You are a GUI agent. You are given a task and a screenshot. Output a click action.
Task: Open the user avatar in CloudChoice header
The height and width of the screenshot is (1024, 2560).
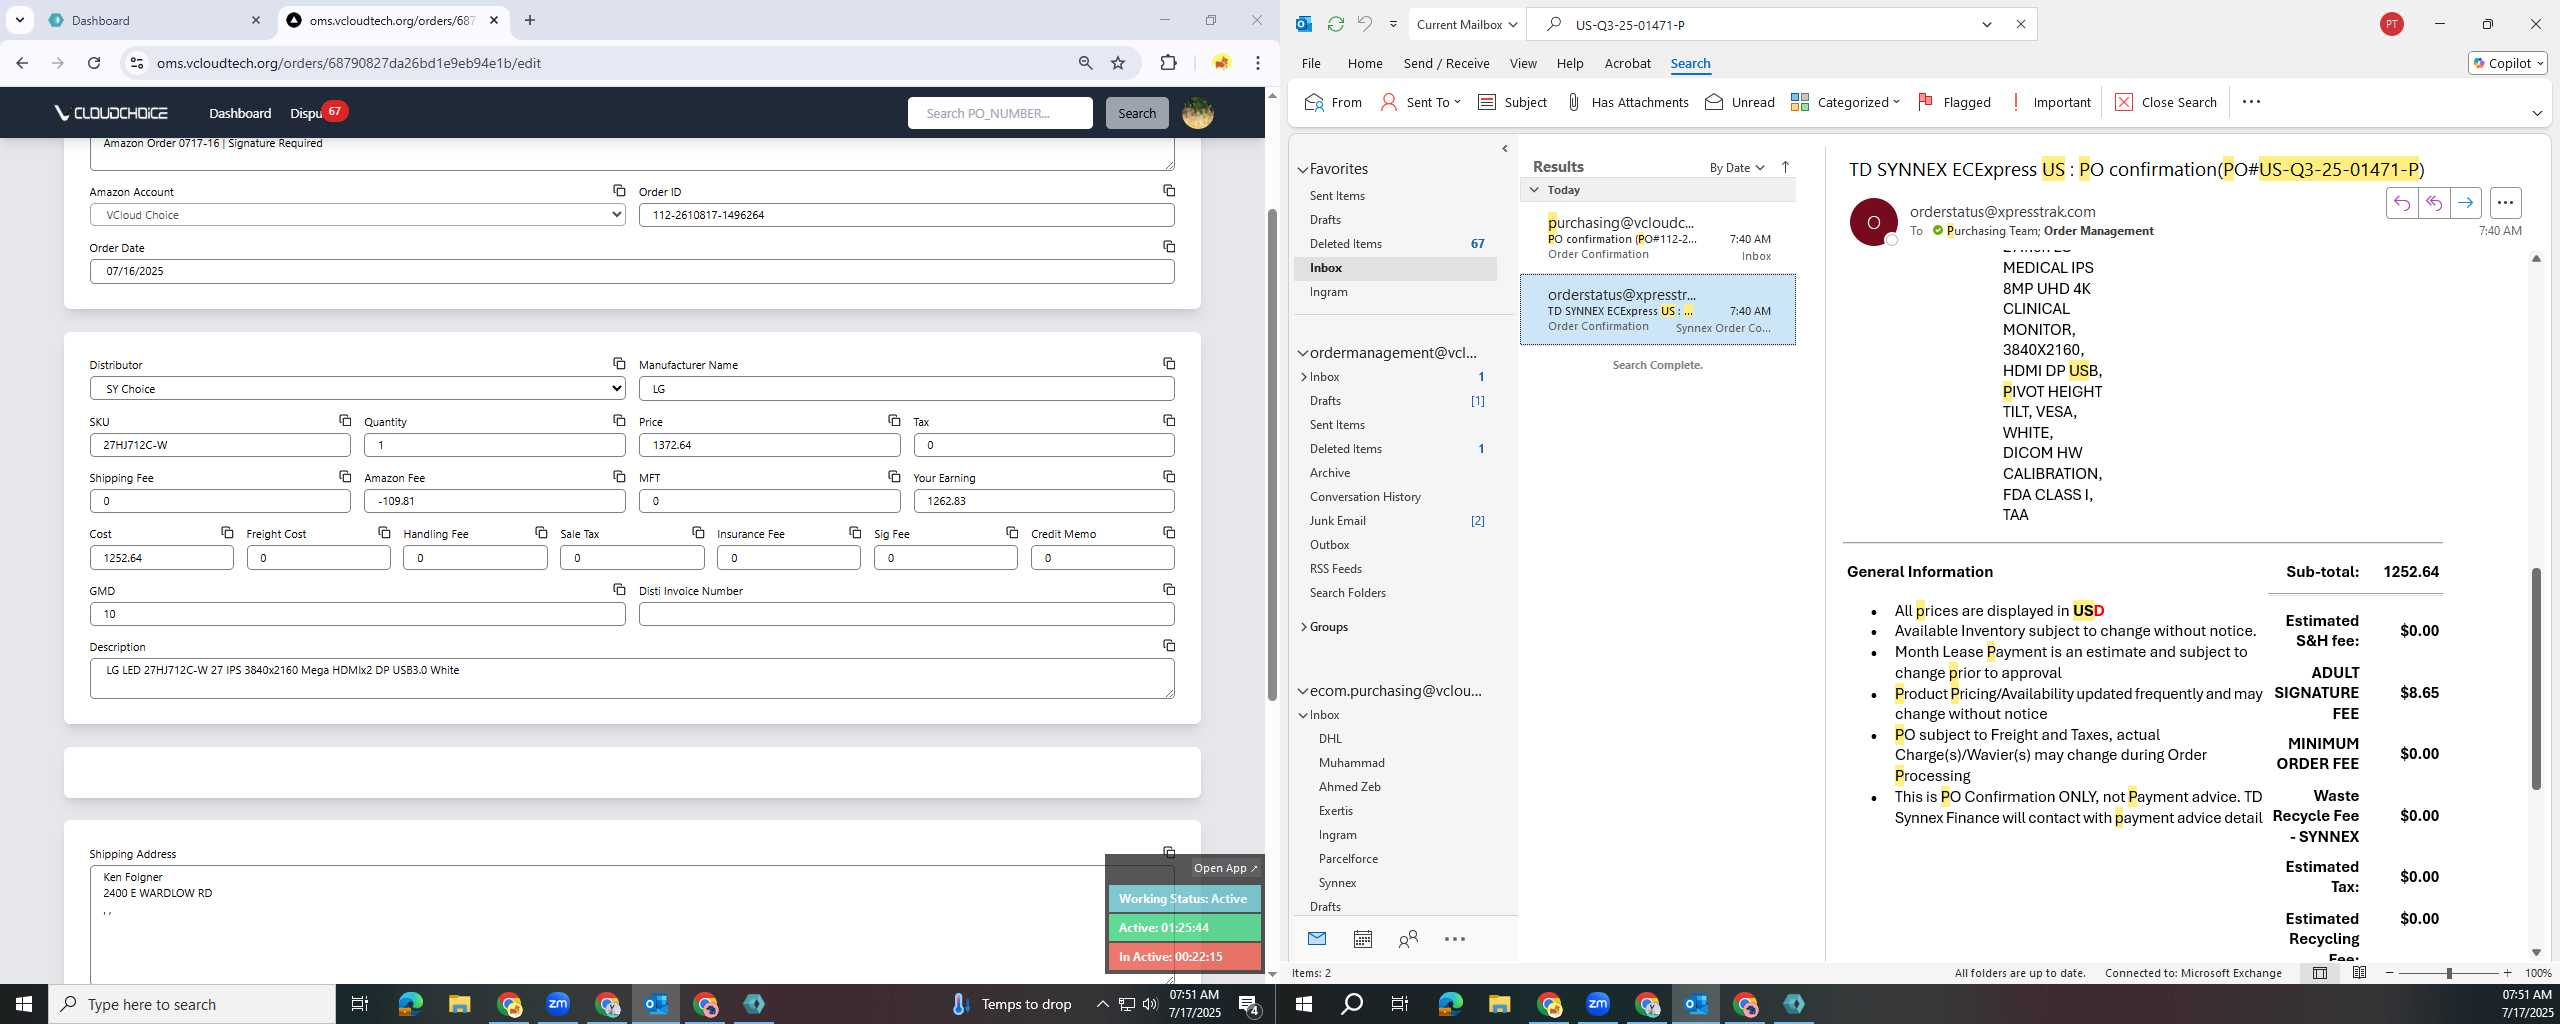click(x=1197, y=113)
